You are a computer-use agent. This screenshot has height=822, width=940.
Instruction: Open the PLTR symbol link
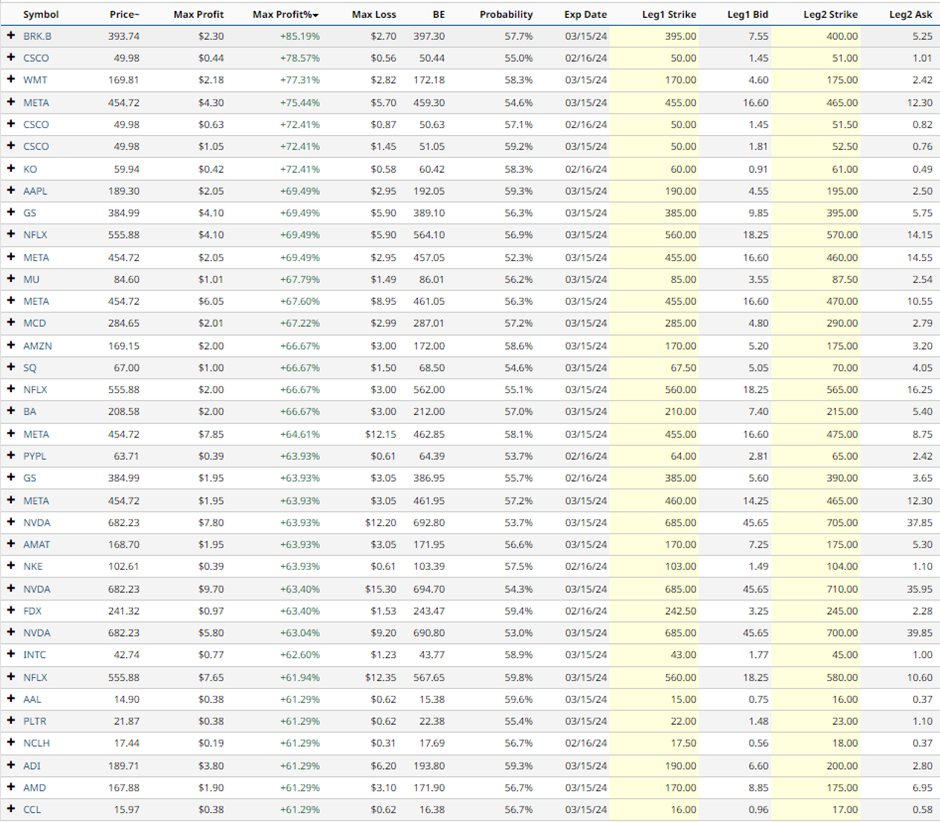click(x=34, y=721)
